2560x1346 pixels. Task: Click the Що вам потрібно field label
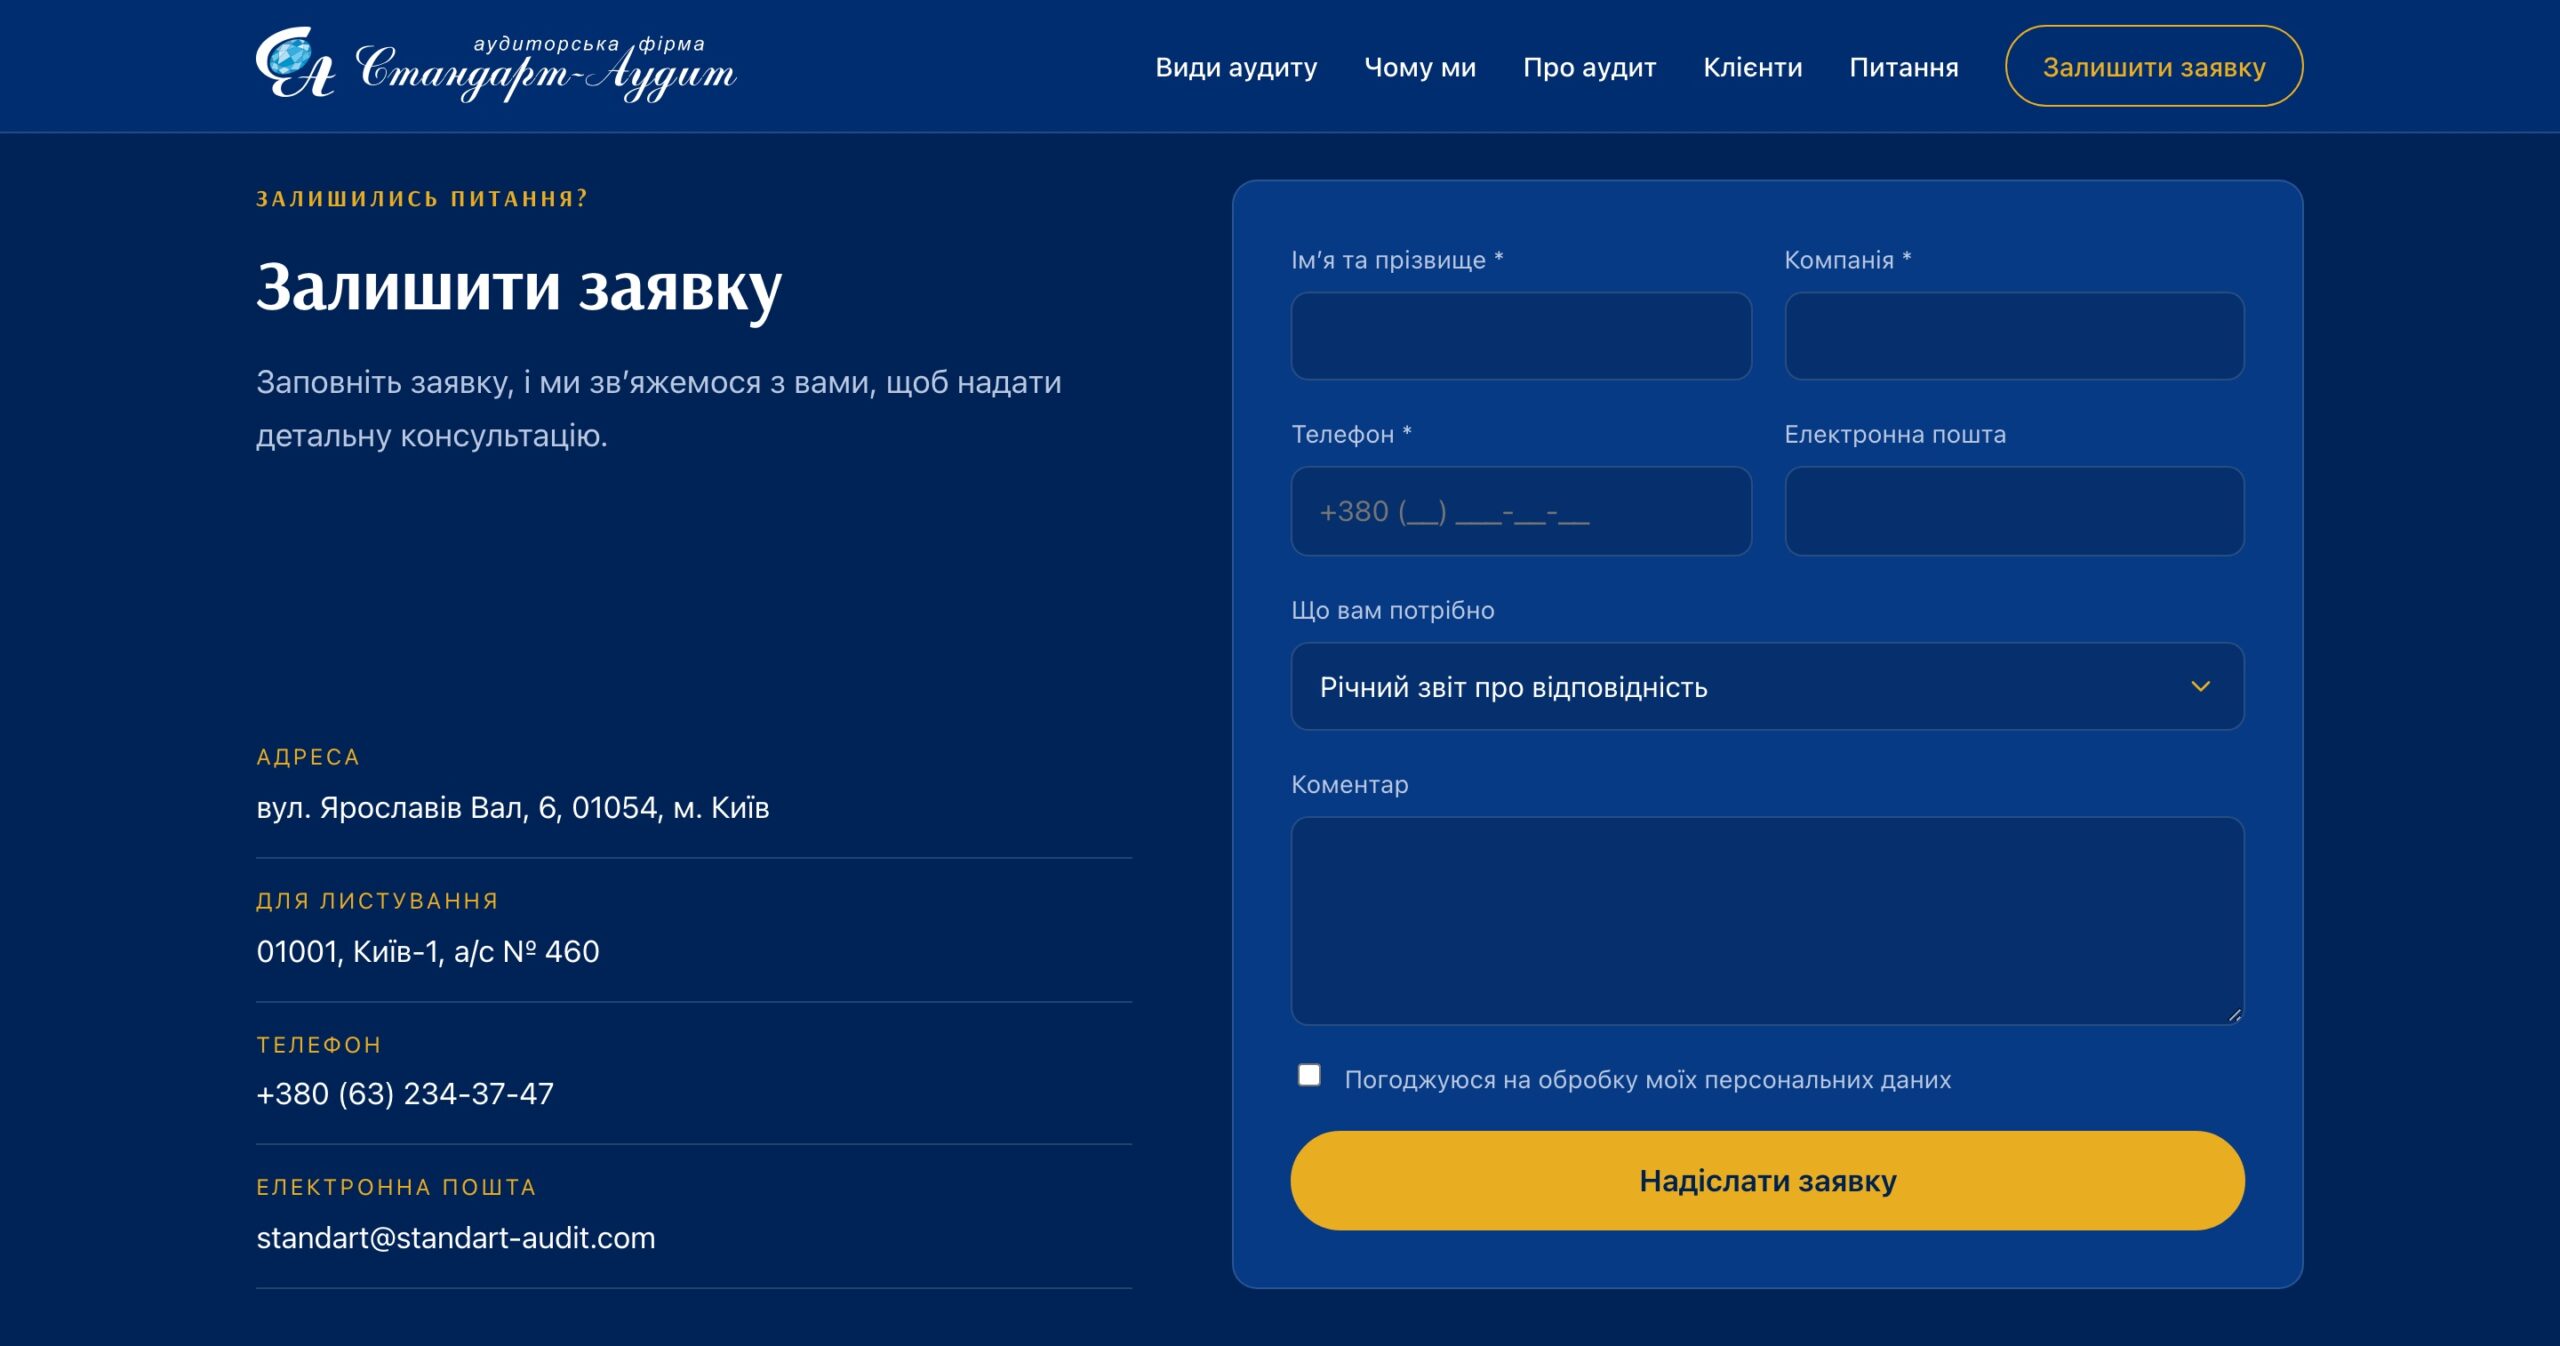(1393, 610)
